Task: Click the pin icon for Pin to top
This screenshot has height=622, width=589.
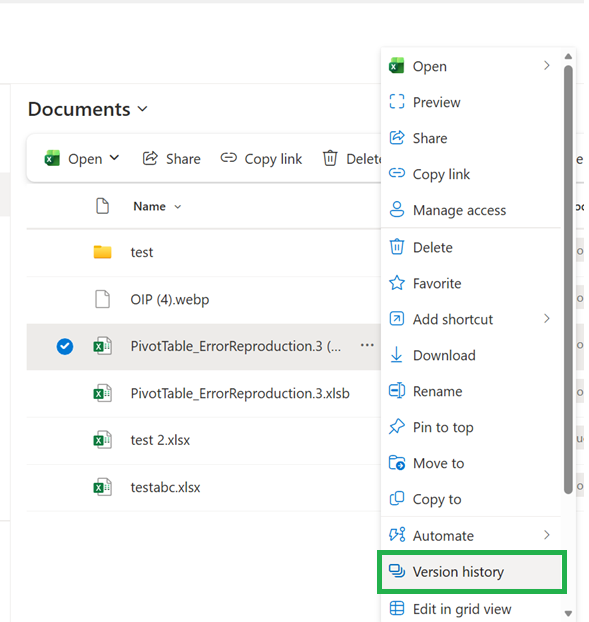Action: pos(397,427)
